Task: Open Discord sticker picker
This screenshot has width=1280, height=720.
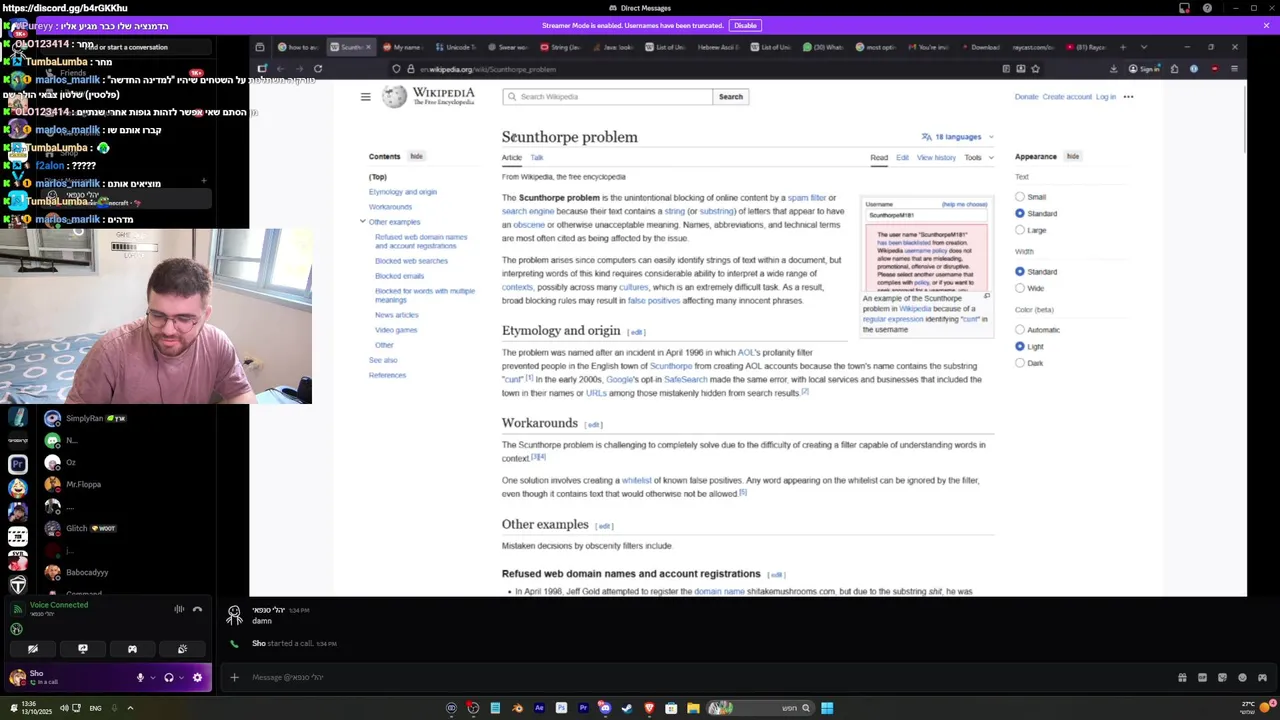Action: (1222, 677)
